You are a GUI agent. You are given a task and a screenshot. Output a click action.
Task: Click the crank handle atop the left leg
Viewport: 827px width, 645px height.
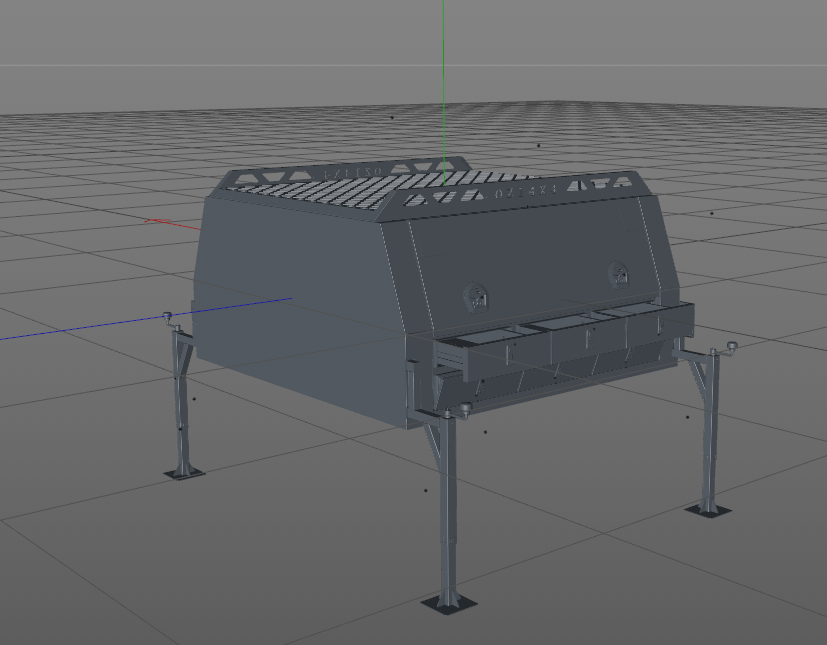click(168, 317)
